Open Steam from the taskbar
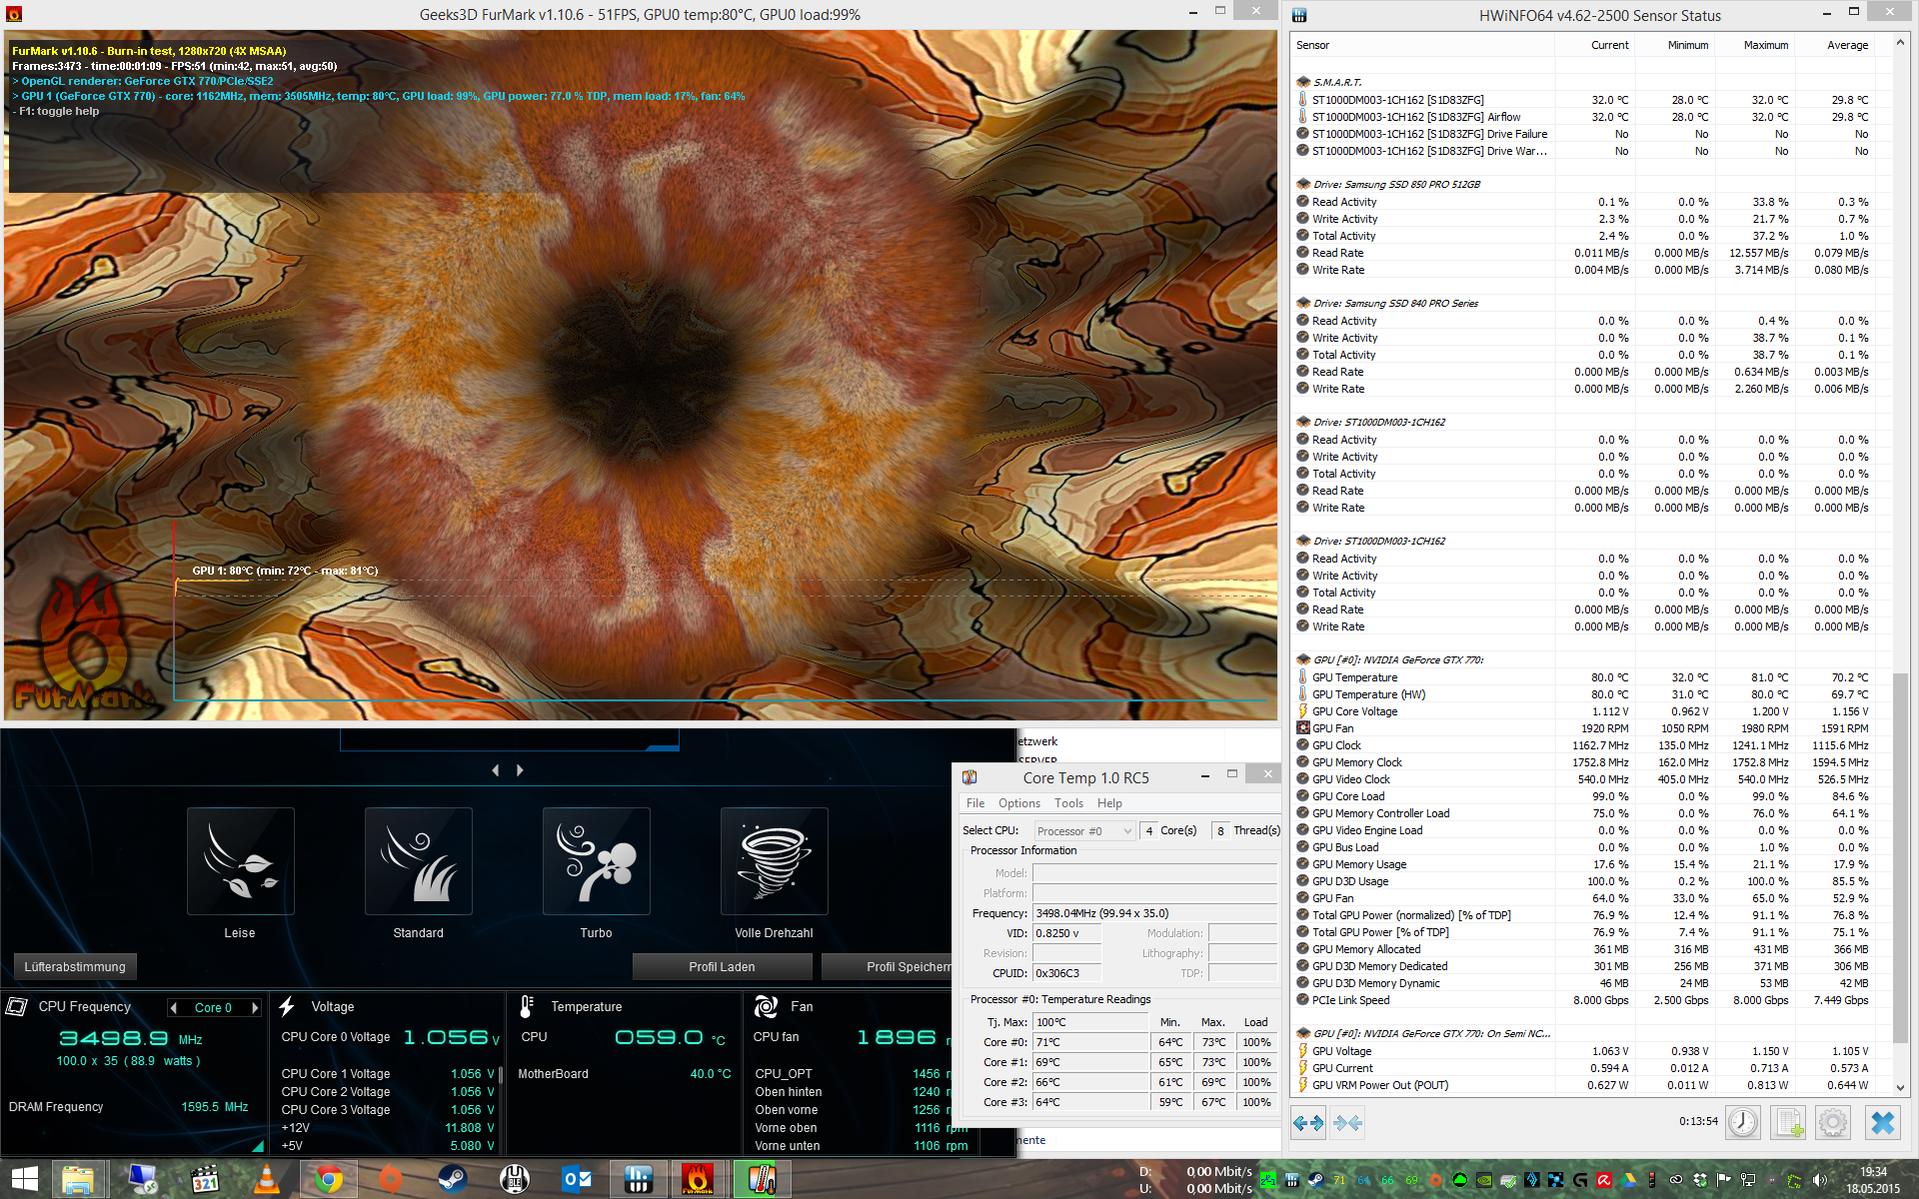Screen dimensions: 1919x1199 452,1180
